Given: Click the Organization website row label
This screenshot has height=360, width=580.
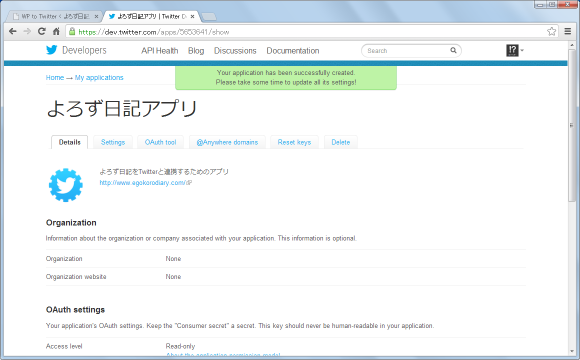Looking at the screenshot, I should coord(76,277).
